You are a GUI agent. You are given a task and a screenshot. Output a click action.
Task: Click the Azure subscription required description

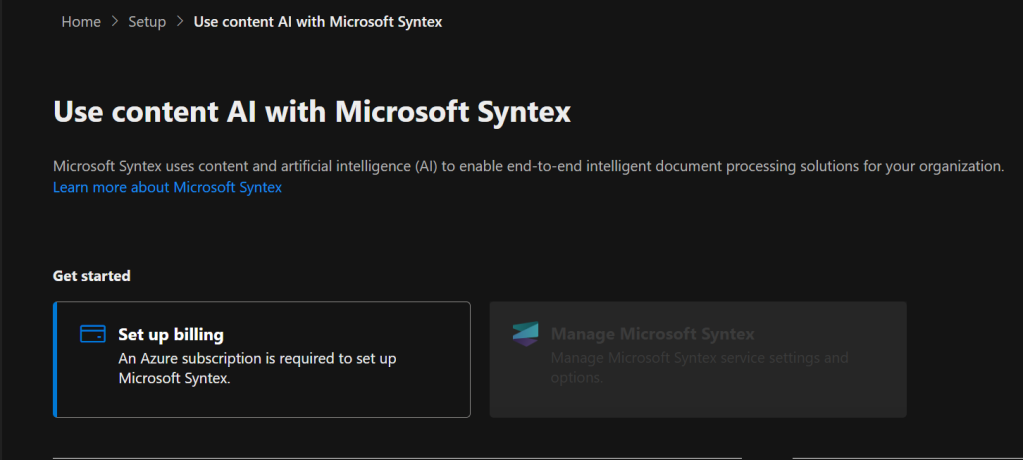(258, 367)
